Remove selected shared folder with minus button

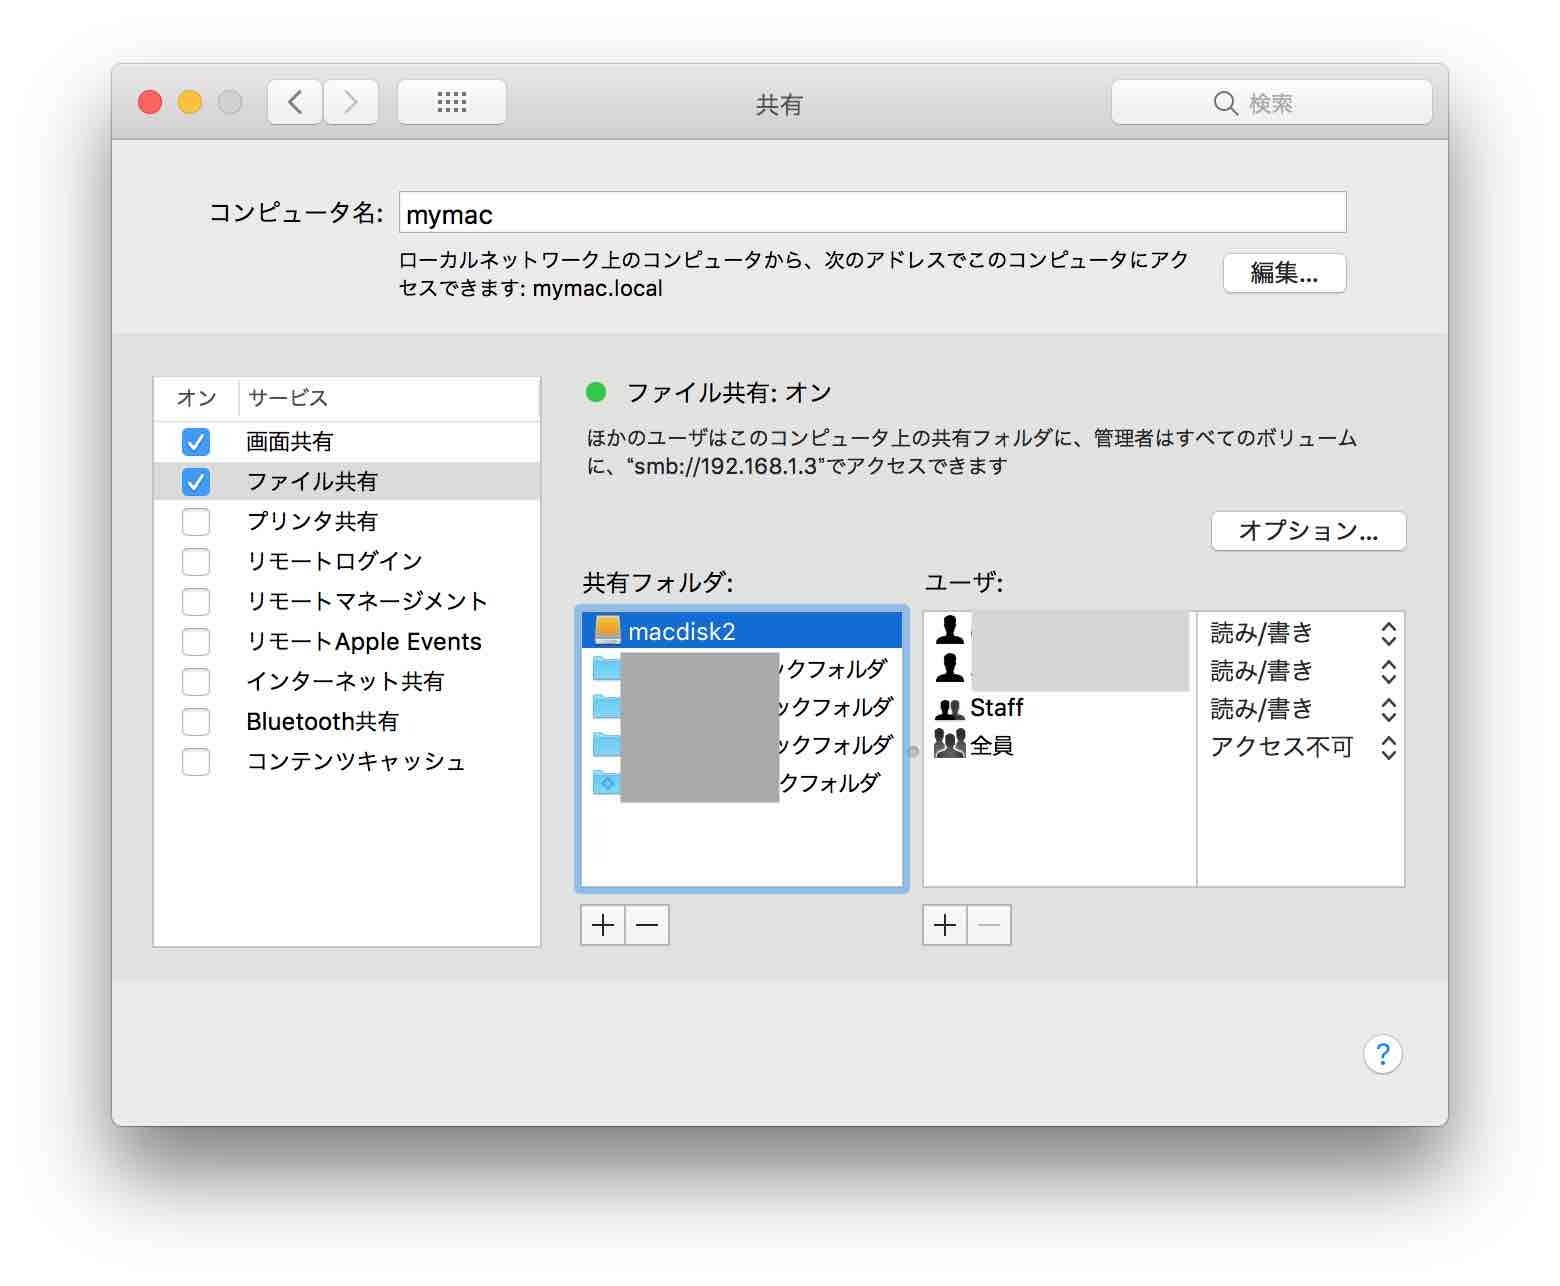[647, 925]
